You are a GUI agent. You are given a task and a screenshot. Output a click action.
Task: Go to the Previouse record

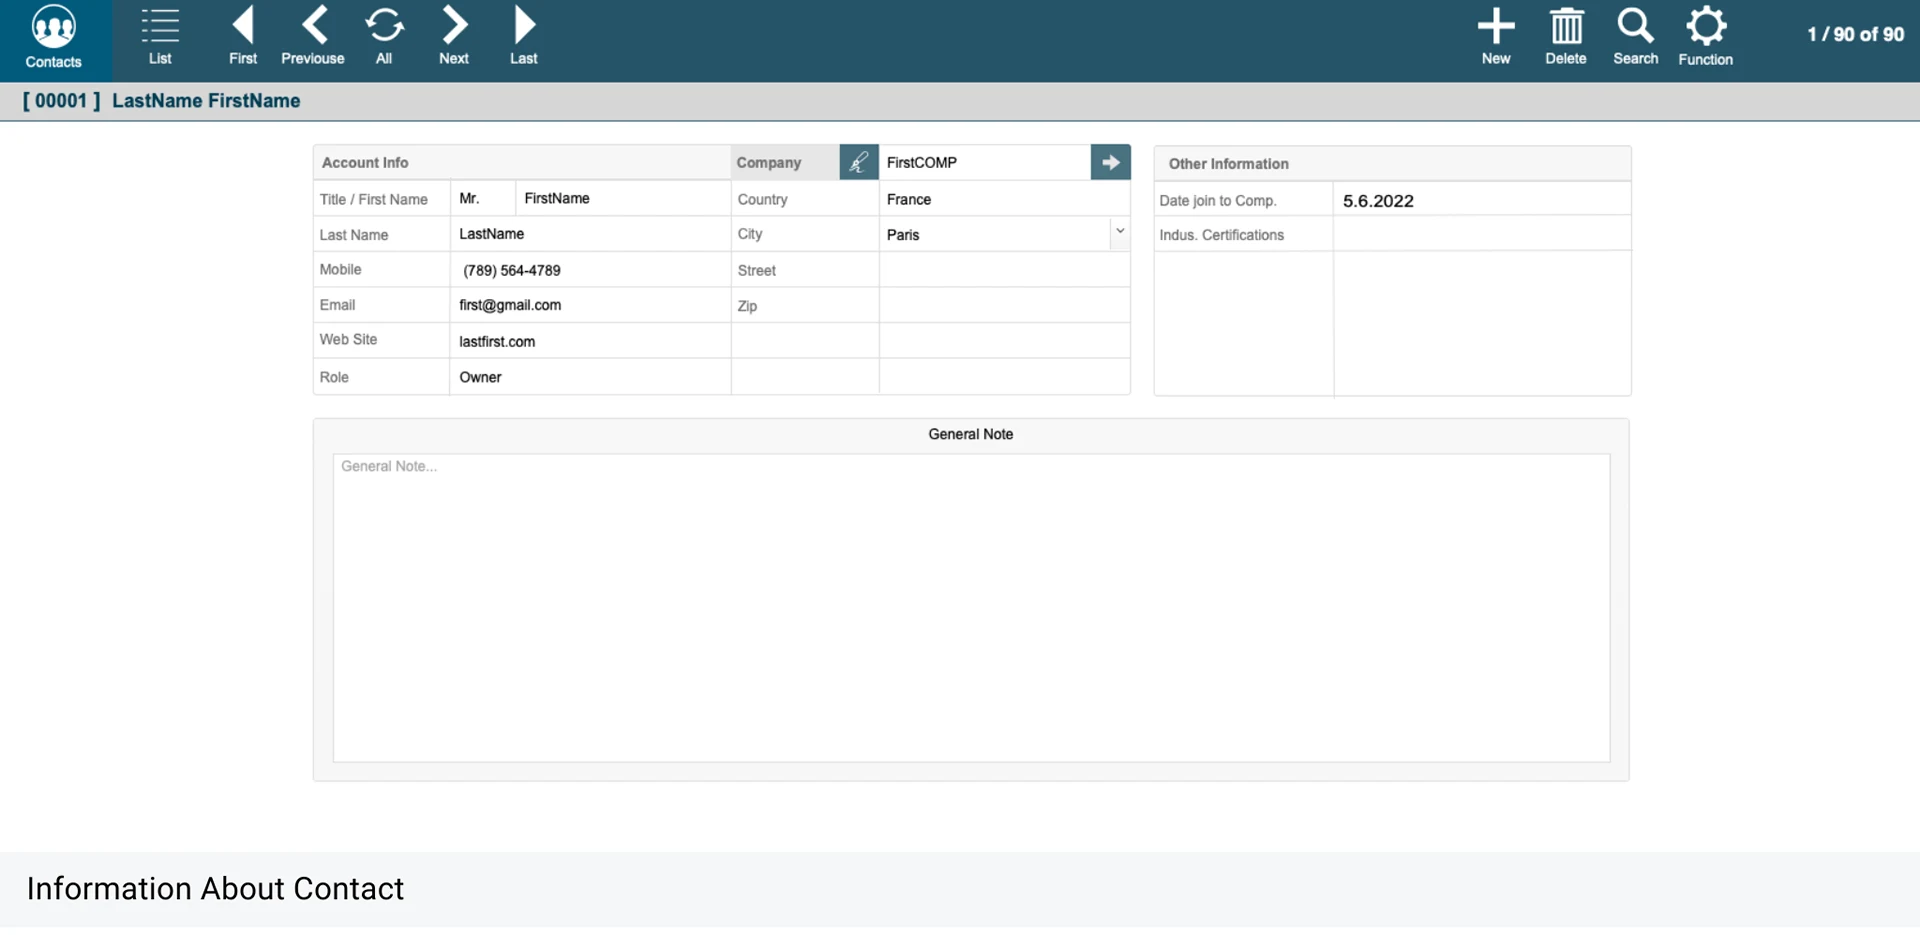click(313, 38)
